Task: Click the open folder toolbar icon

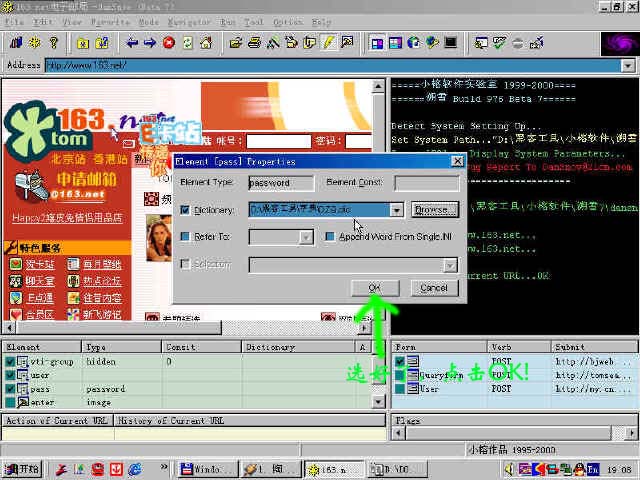Action: [236, 42]
